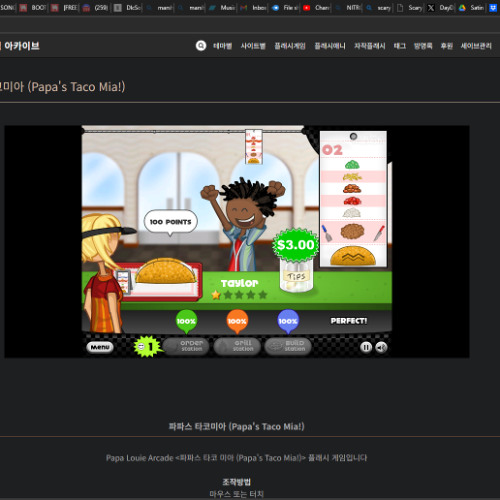Image resolution: width=500 pixels, height=500 pixels.
Task: Click the ground beef icon on order ticket
Action: pyautogui.click(x=352, y=231)
